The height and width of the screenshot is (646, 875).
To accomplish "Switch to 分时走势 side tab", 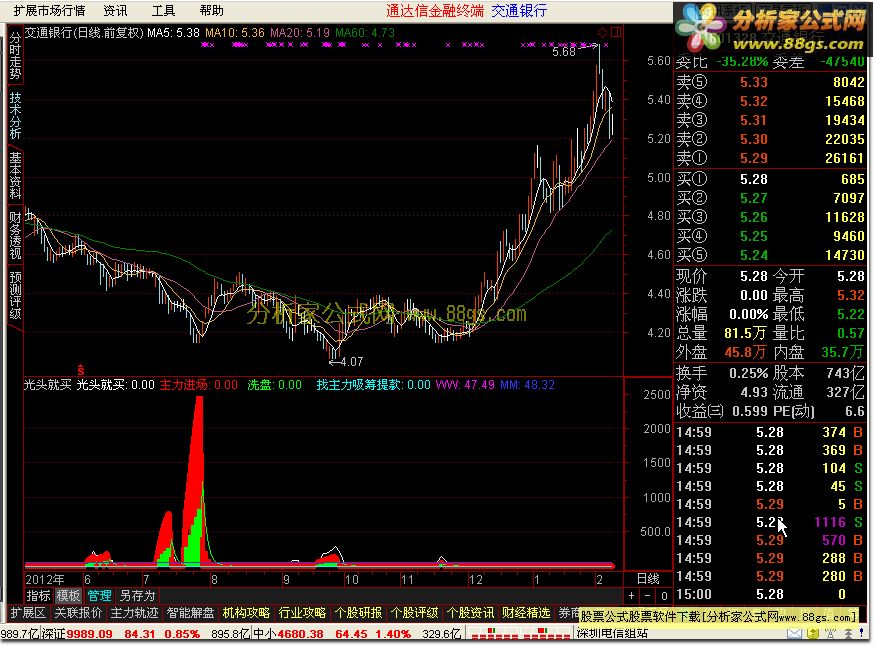I will (x=15, y=55).
